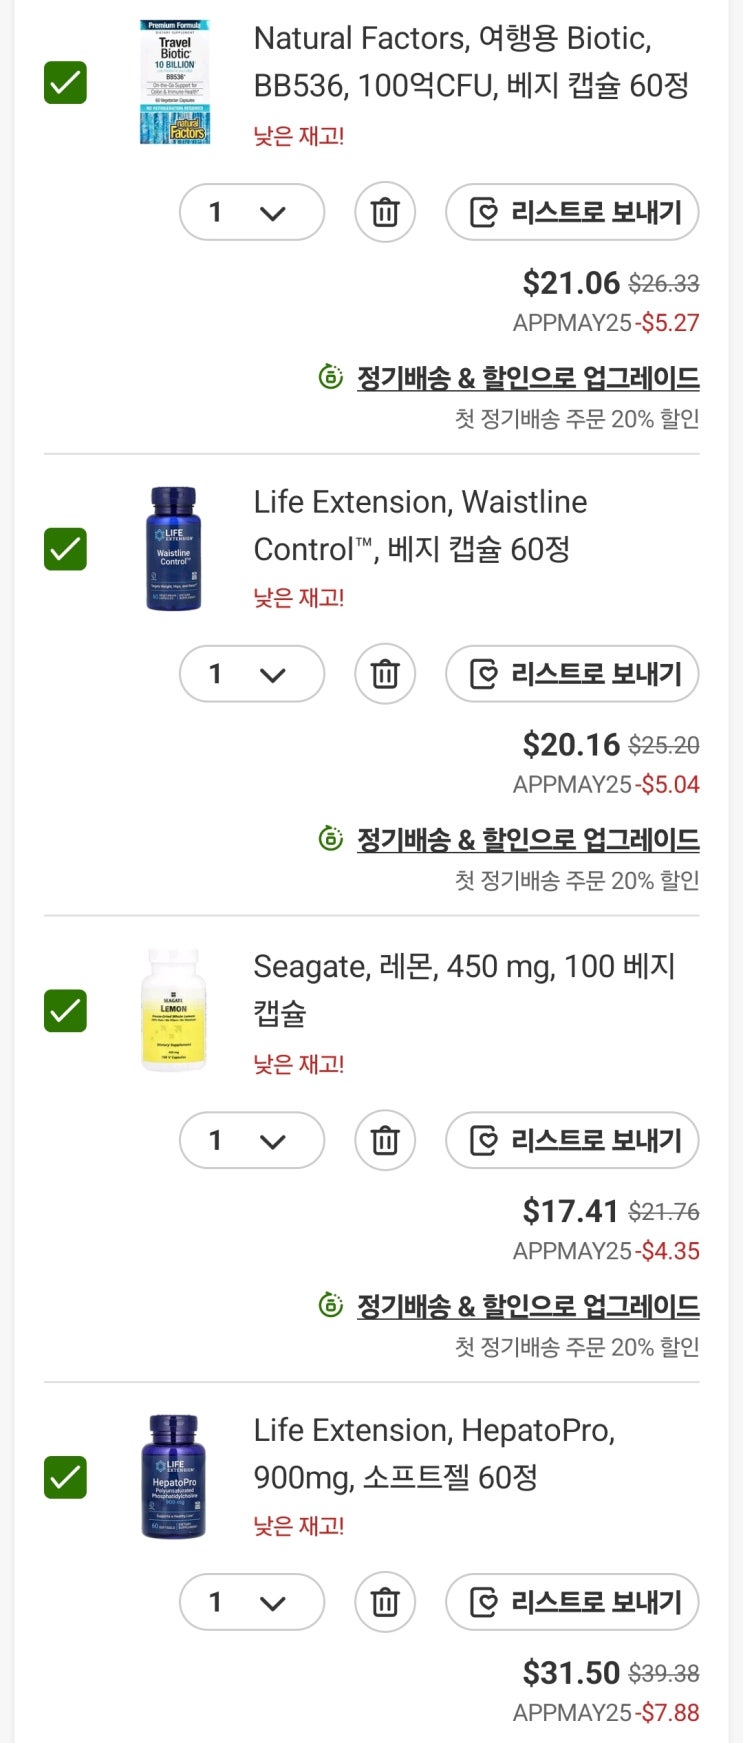743x1743 pixels.
Task: Click the Seagate Lemon bottle thumbnail
Action: [174, 1010]
